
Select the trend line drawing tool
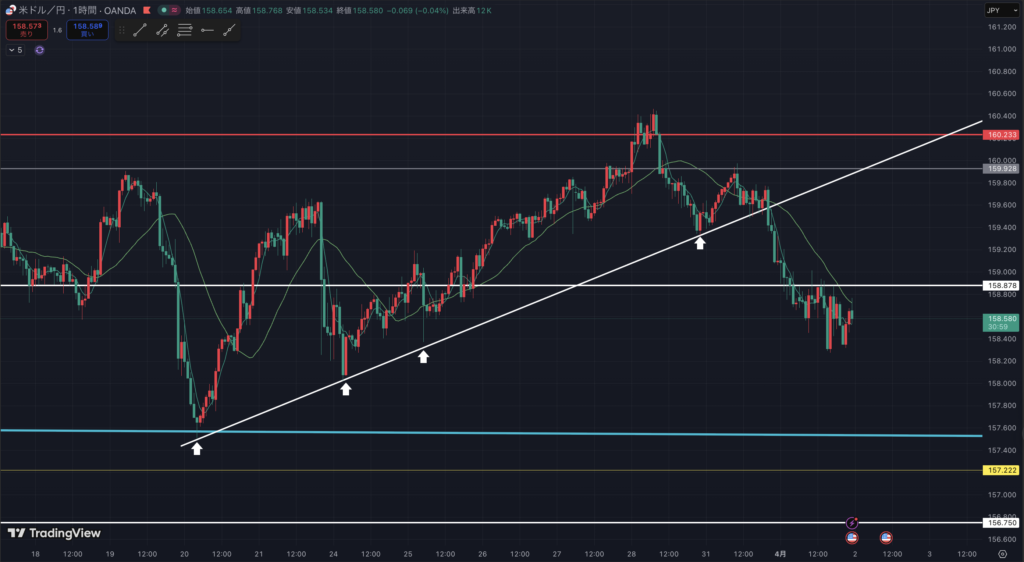pos(140,30)
